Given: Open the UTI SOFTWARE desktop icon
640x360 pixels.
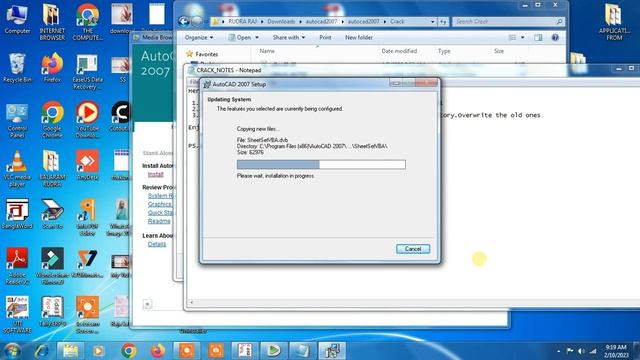Looking at the screenshot, I should click(x=17, y=315).
